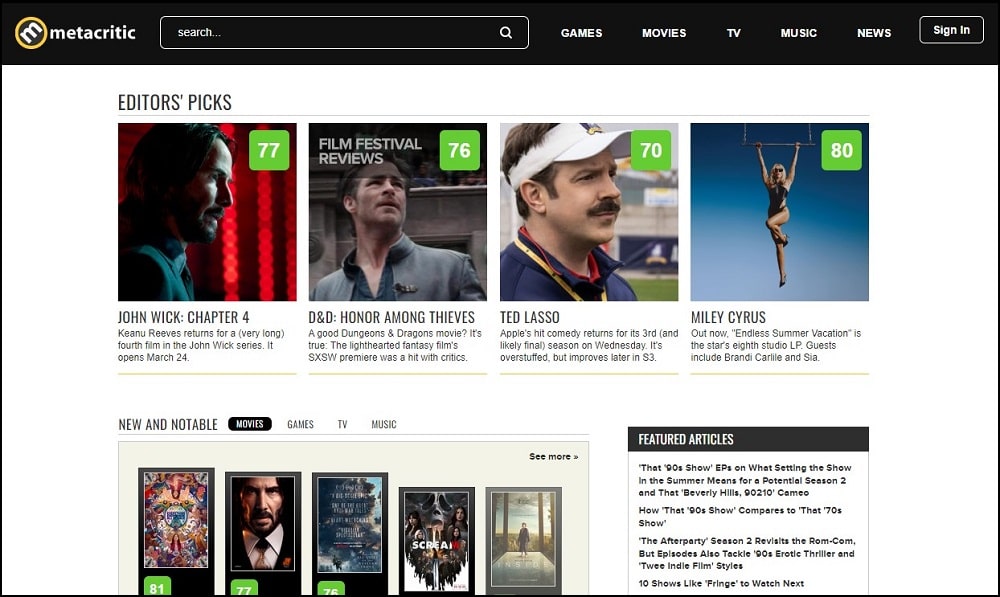Open the Scream poster
The image size is (1000, 597).
click(436, 541)
